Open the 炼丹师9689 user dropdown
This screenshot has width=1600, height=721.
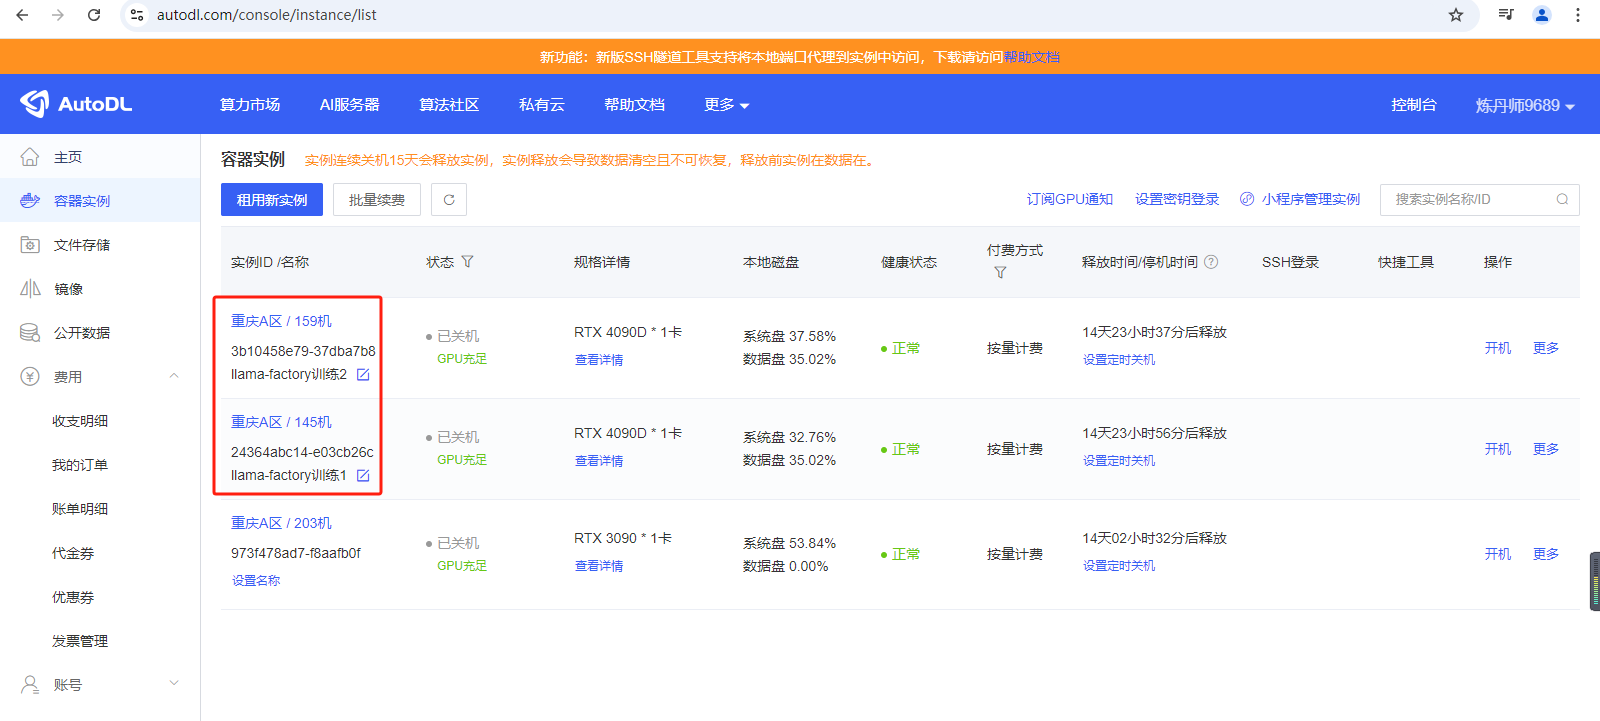[1524, 105]
